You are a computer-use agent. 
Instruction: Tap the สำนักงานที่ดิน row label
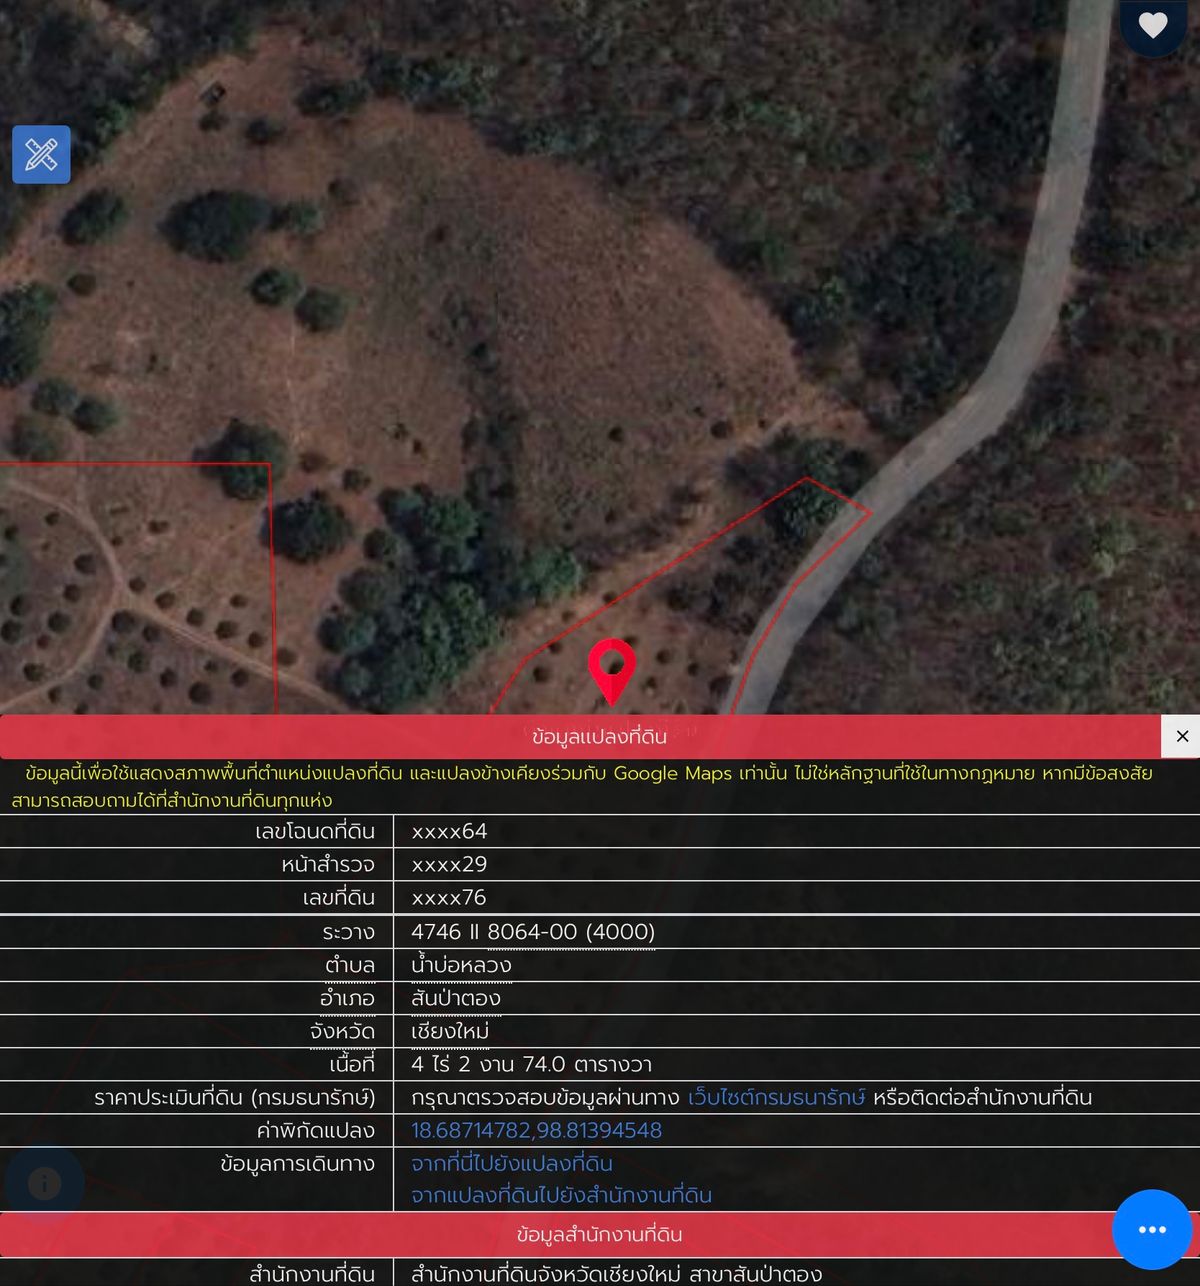point(312,1274)
